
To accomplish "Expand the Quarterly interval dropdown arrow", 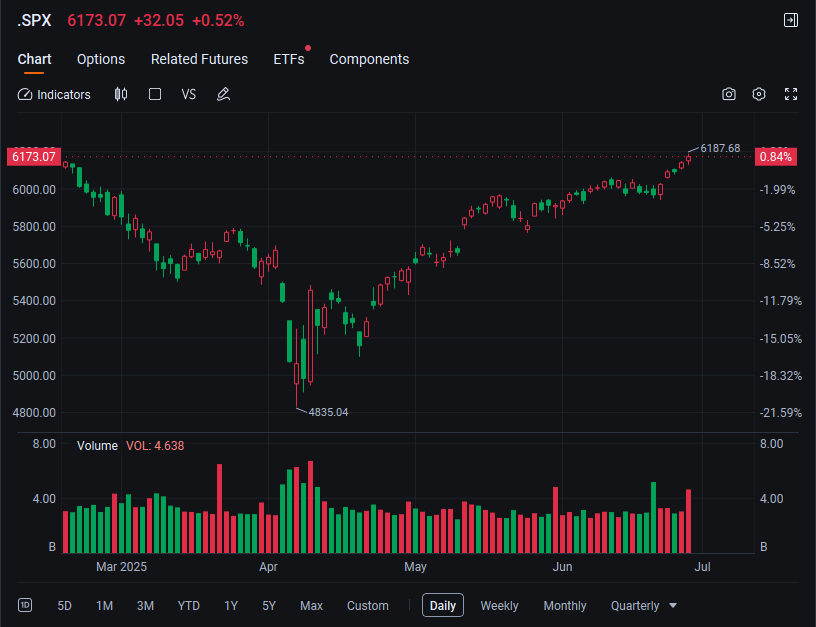I will [673, 606].
